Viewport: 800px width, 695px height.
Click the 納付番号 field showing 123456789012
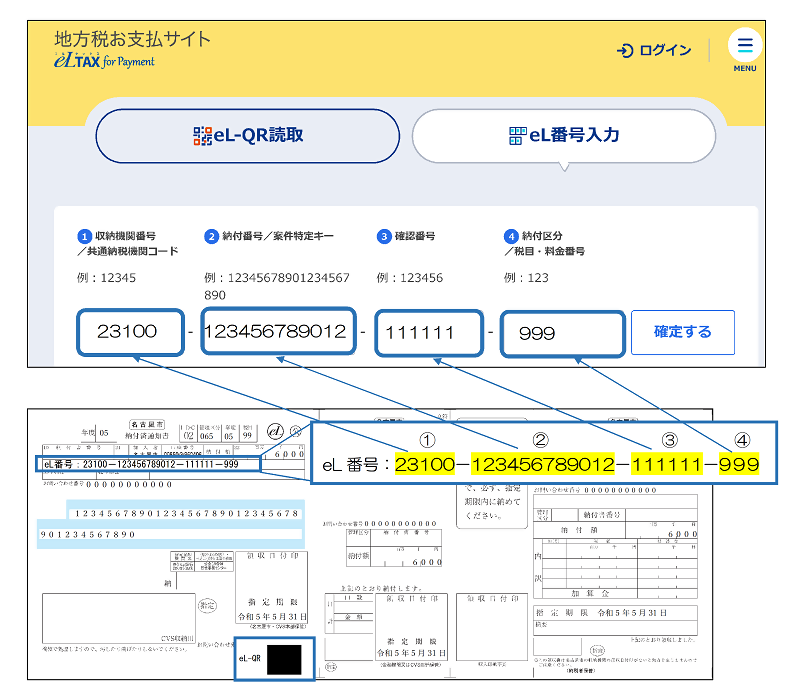[279, 332]
